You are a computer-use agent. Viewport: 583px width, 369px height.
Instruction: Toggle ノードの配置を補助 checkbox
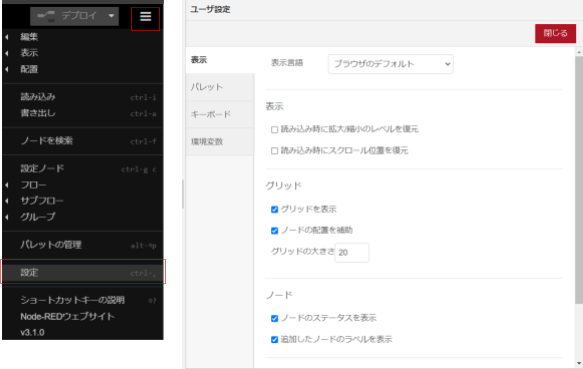(x=274, y=231)
